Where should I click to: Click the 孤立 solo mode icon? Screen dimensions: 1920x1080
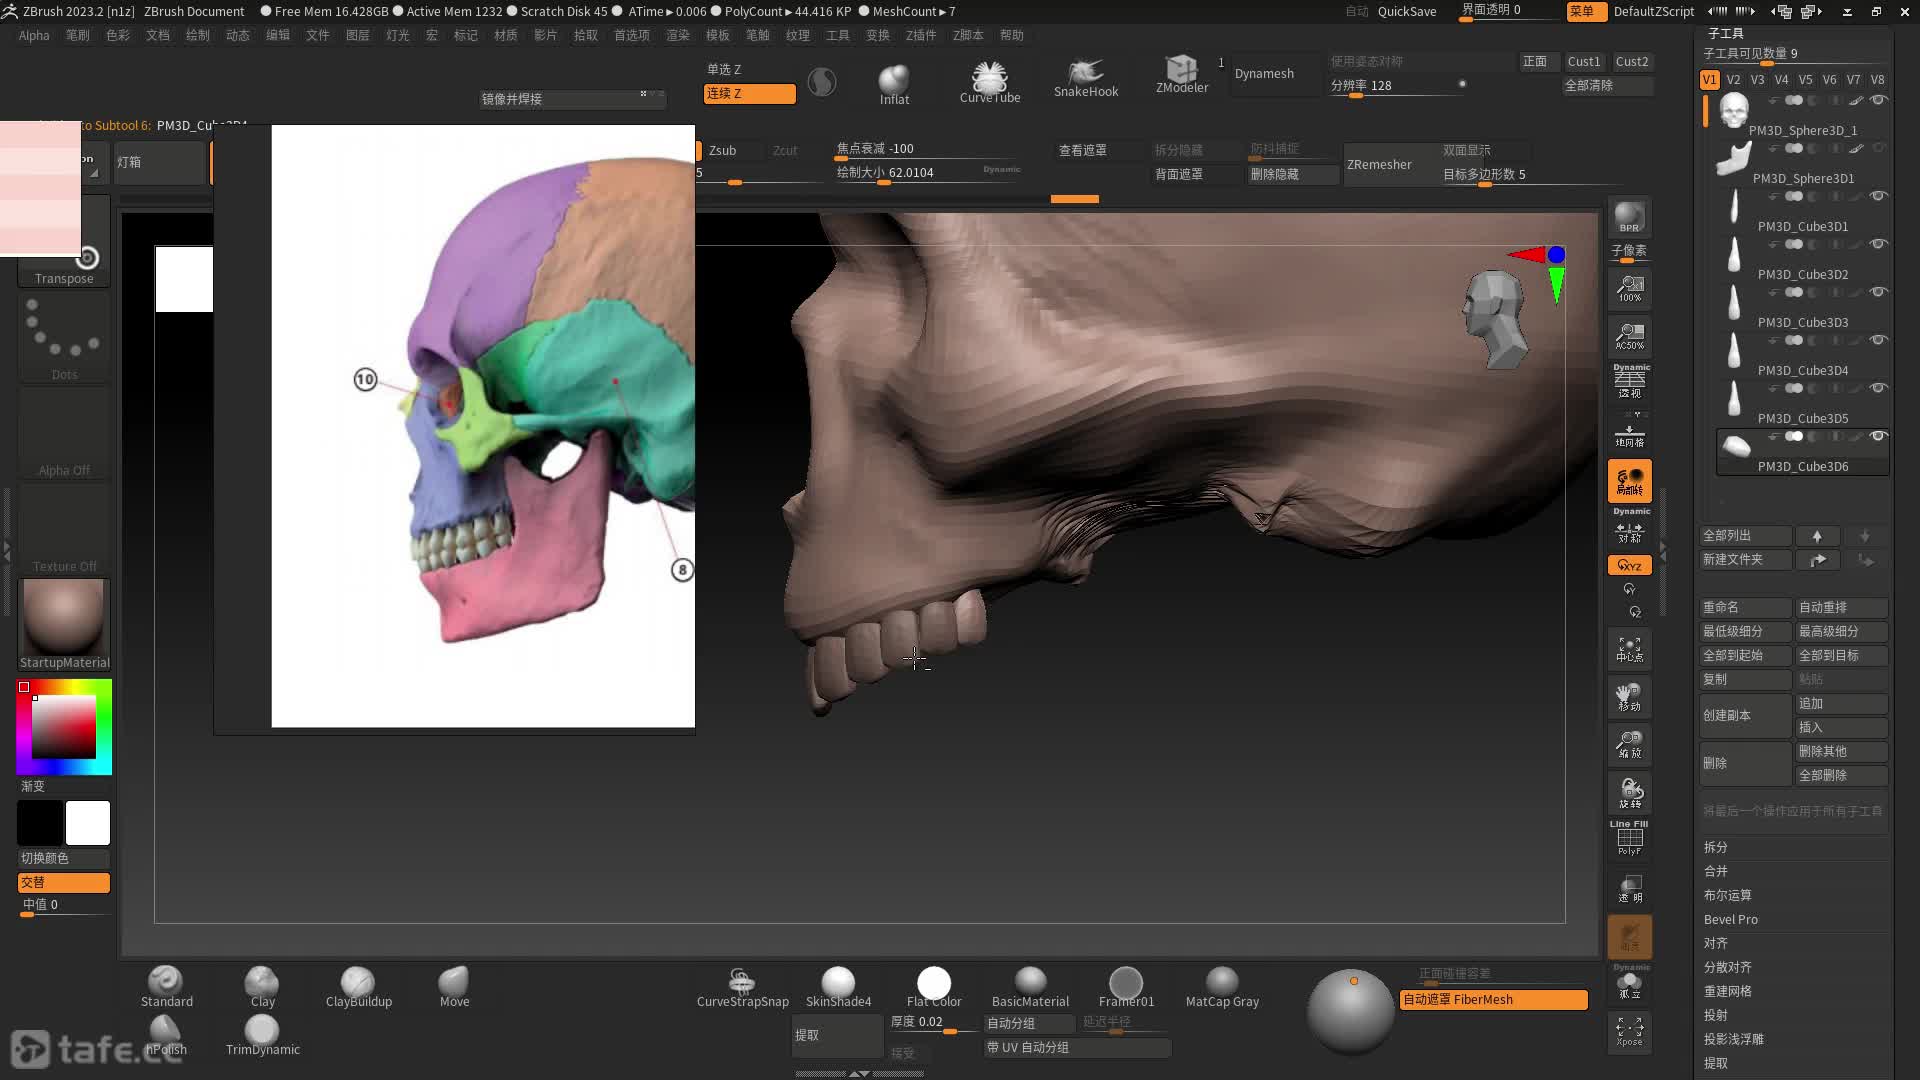click(x=1629, y=983)
